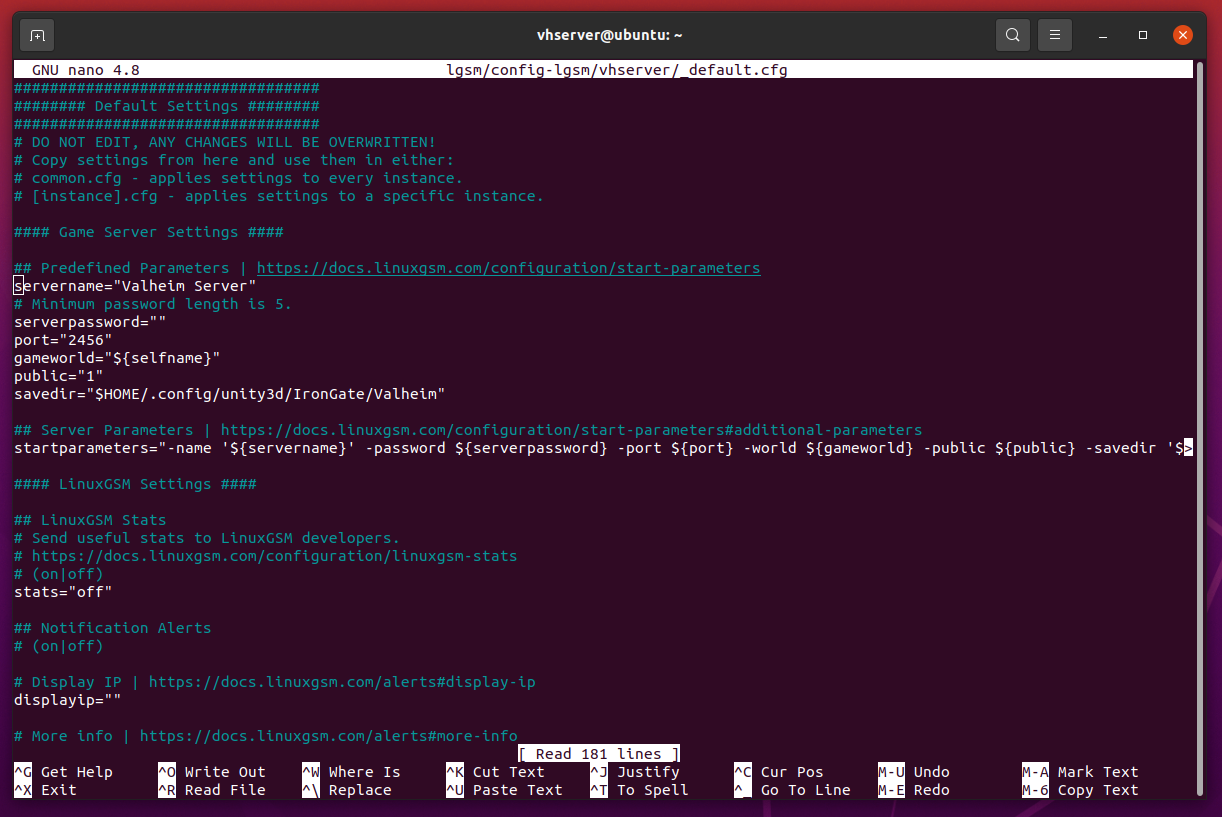The image size is (1222, 817).
Task: Click the servername="Valheim Server" line
Action: [x=135, y=286]
